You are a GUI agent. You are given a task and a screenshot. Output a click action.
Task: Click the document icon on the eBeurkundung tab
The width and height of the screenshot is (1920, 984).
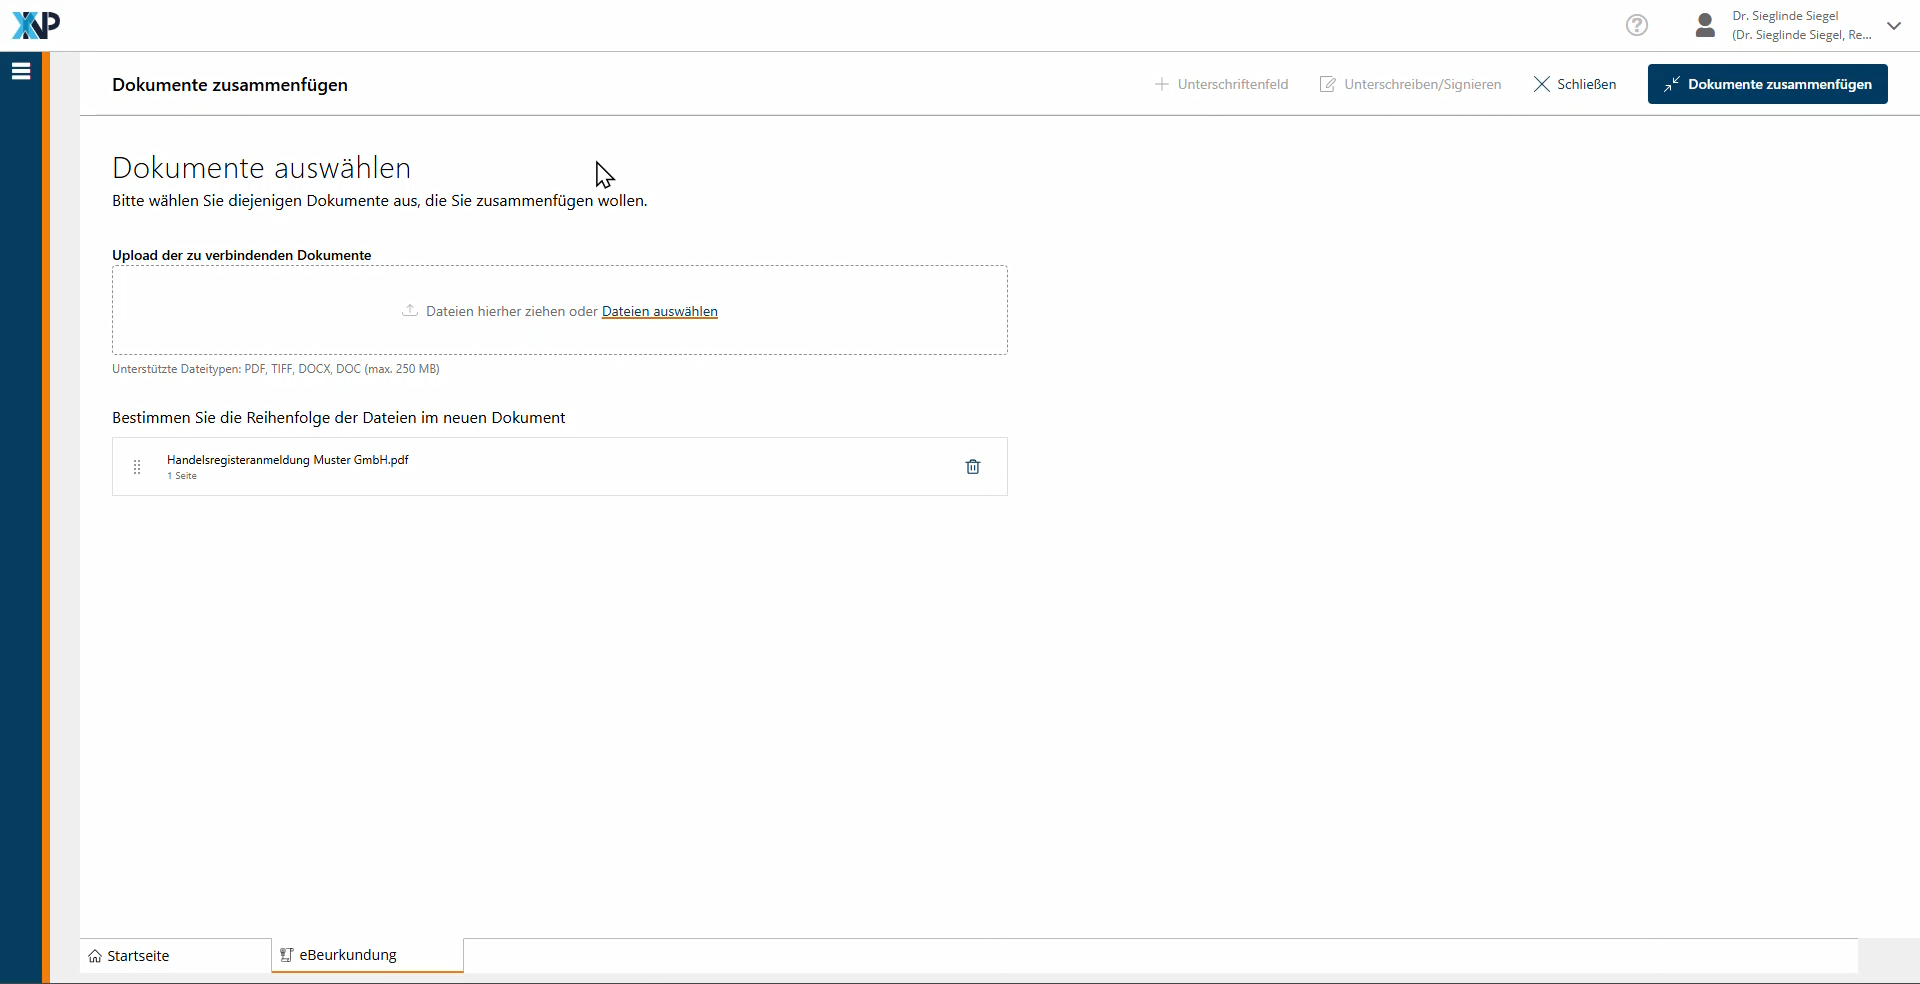[287, 955]
